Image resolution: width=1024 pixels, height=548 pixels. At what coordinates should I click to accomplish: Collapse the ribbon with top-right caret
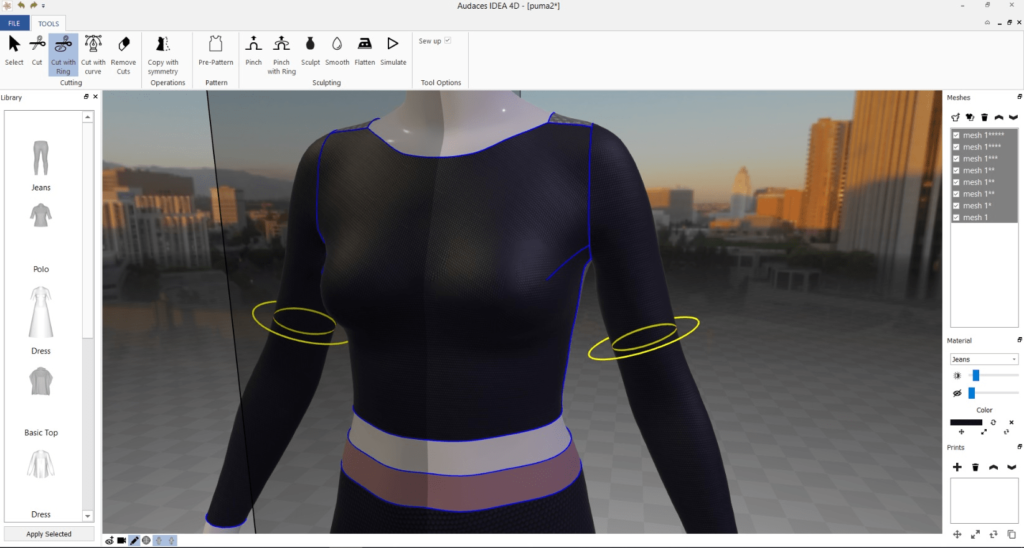pyautogui.click(x=987, y=22)
